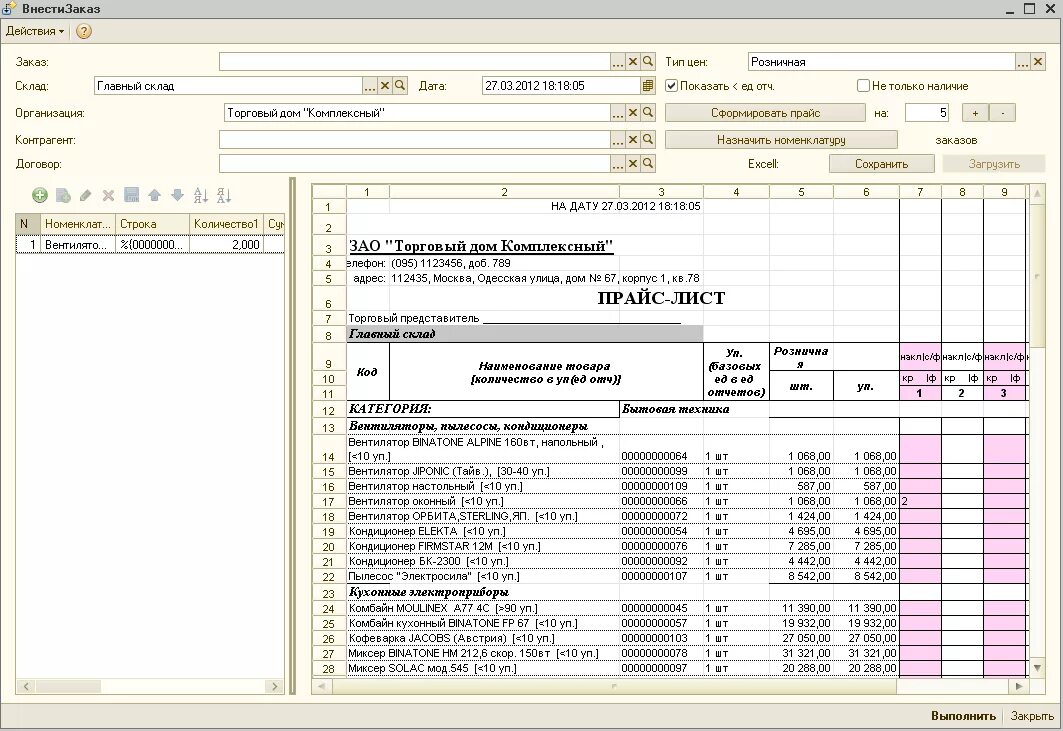1063x731 pixels.
Task: Decrease order count with minus button
Action: point(1003,113)
